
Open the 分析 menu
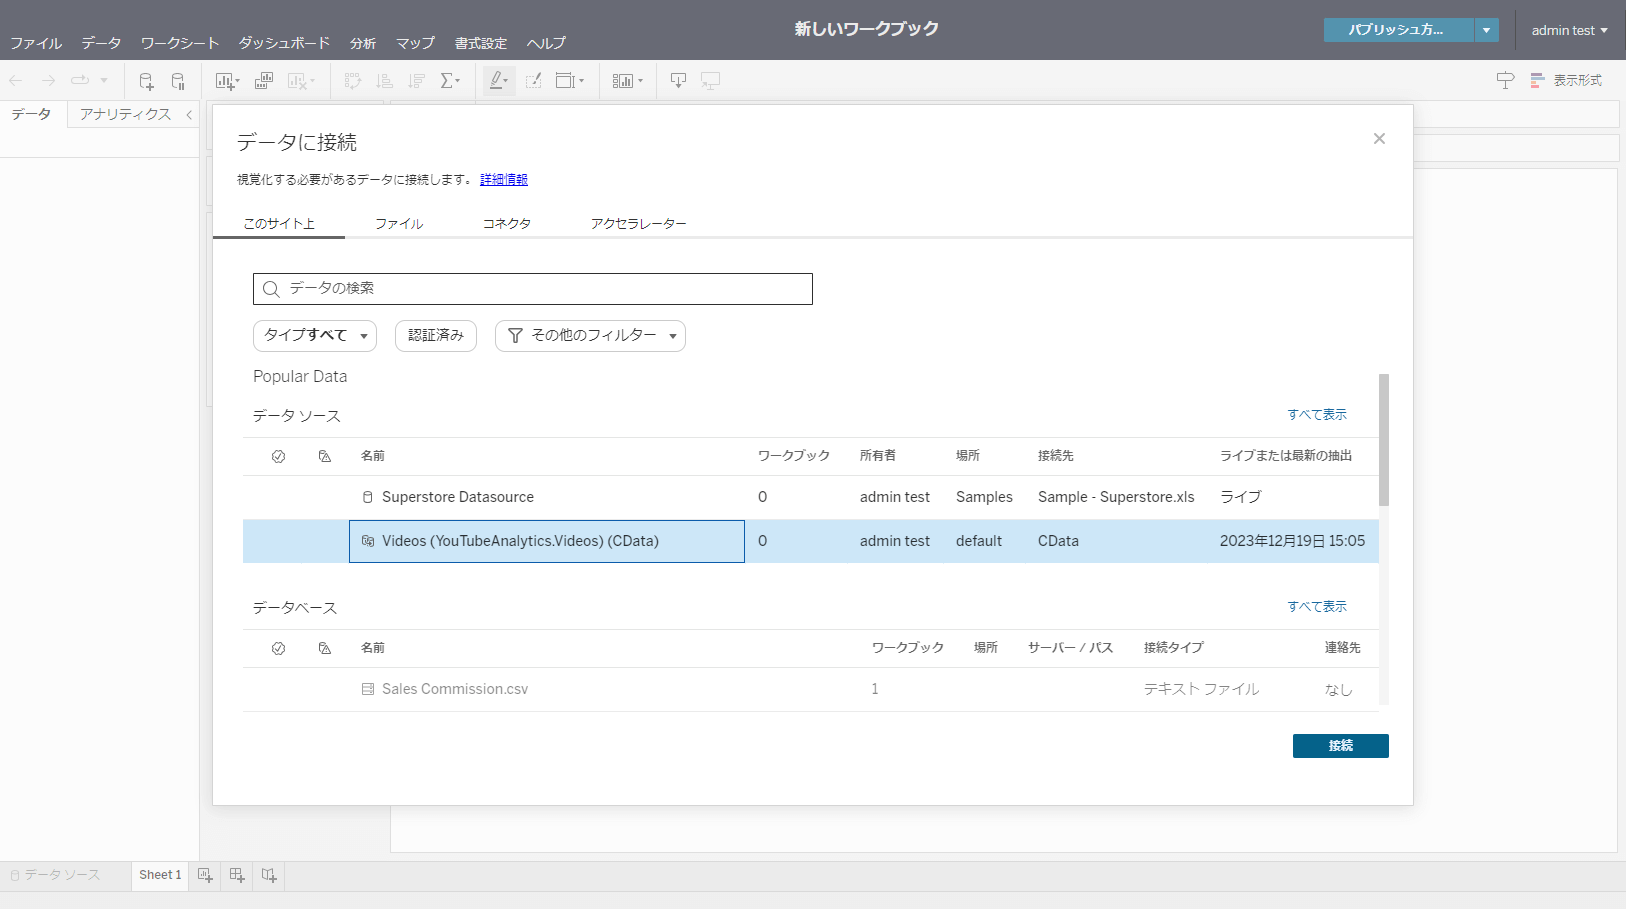click(363, 43)
